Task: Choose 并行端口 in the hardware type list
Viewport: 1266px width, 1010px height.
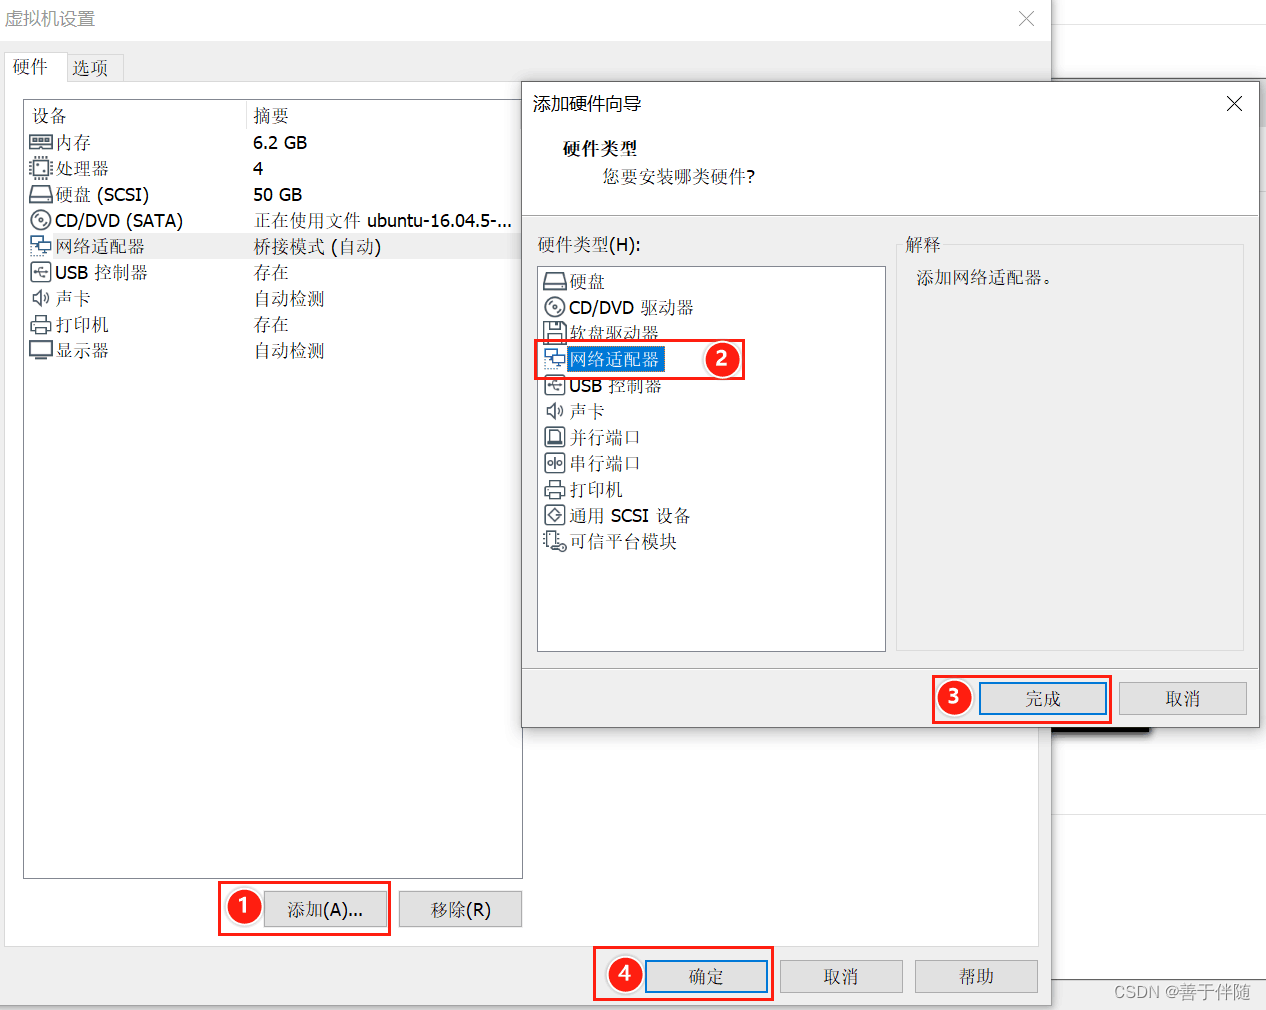Action: [605, 437]
